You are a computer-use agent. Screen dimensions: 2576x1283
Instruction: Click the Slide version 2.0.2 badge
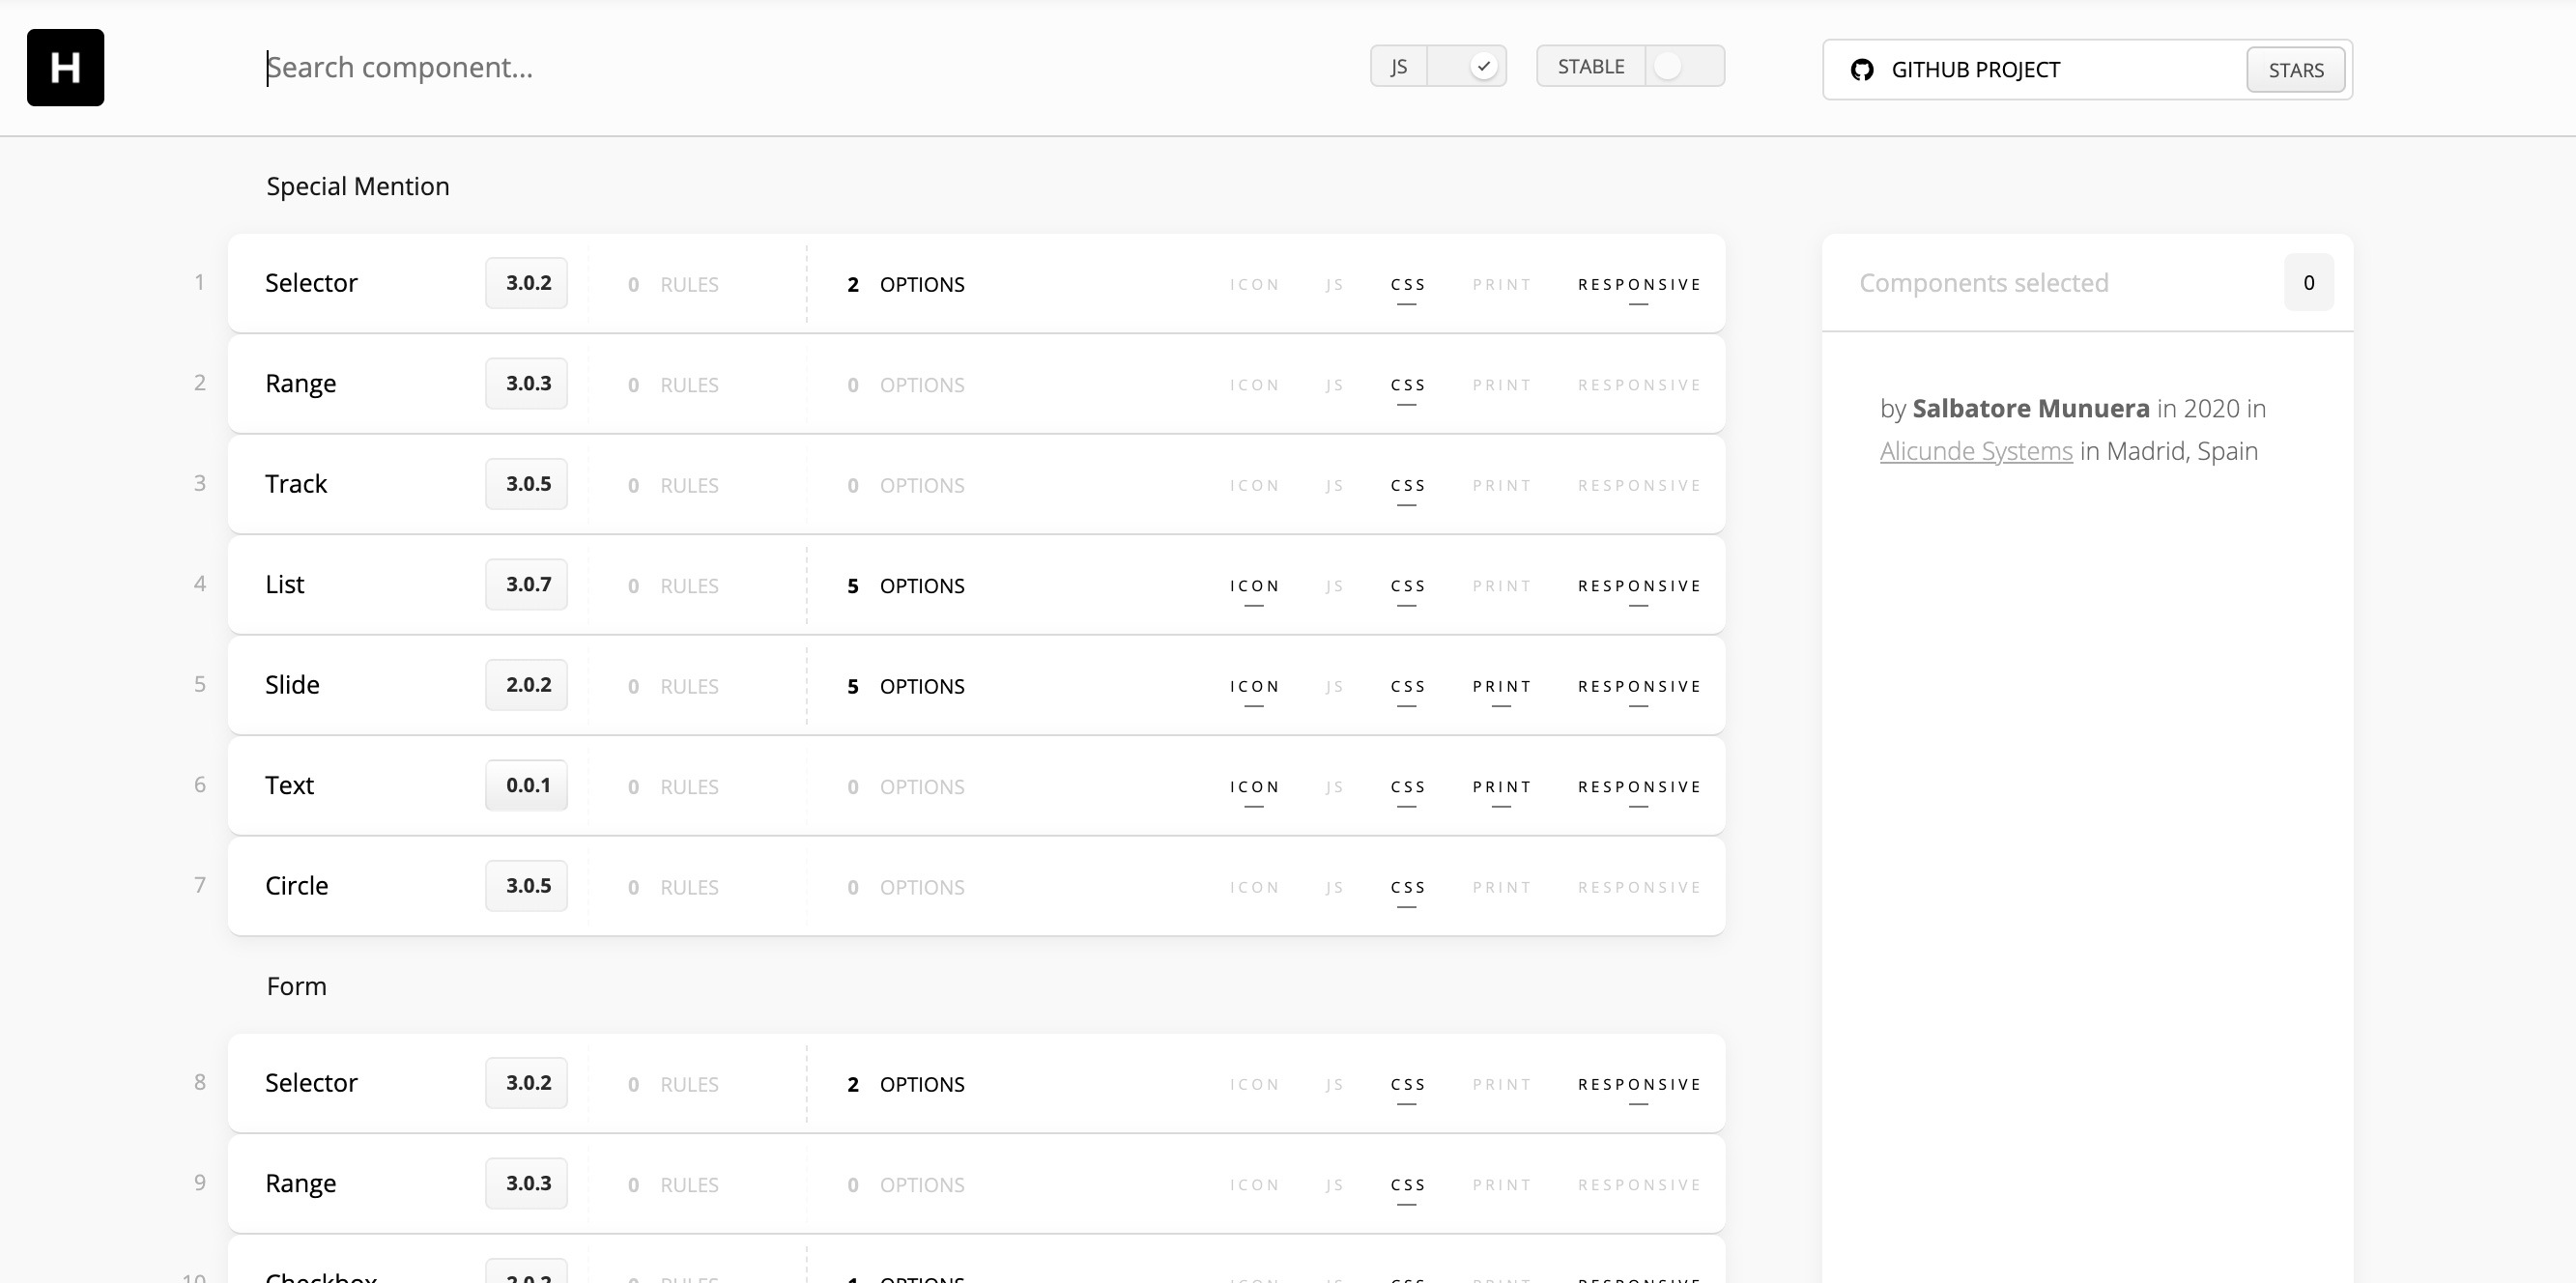[527, 685]
